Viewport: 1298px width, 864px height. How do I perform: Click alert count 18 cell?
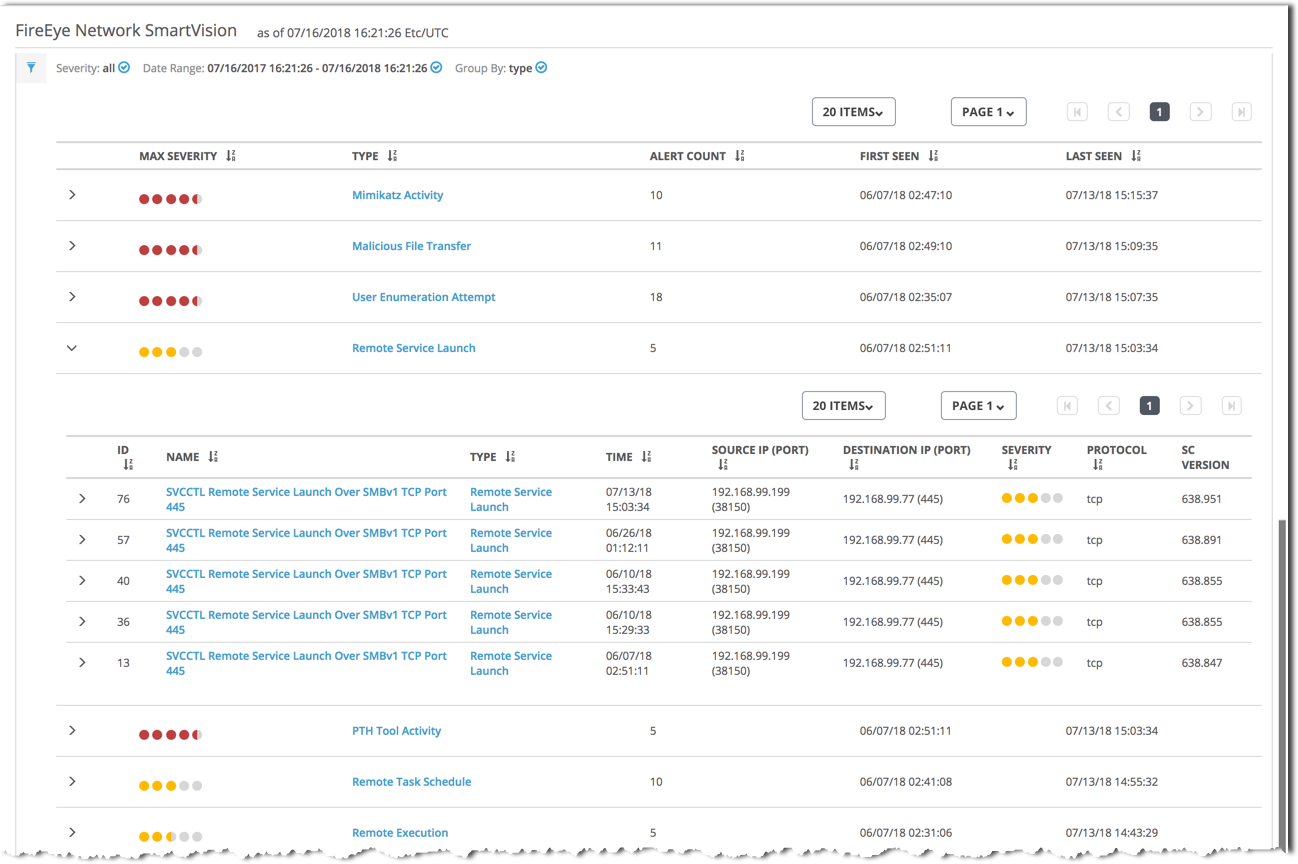(x=656, y=297)
